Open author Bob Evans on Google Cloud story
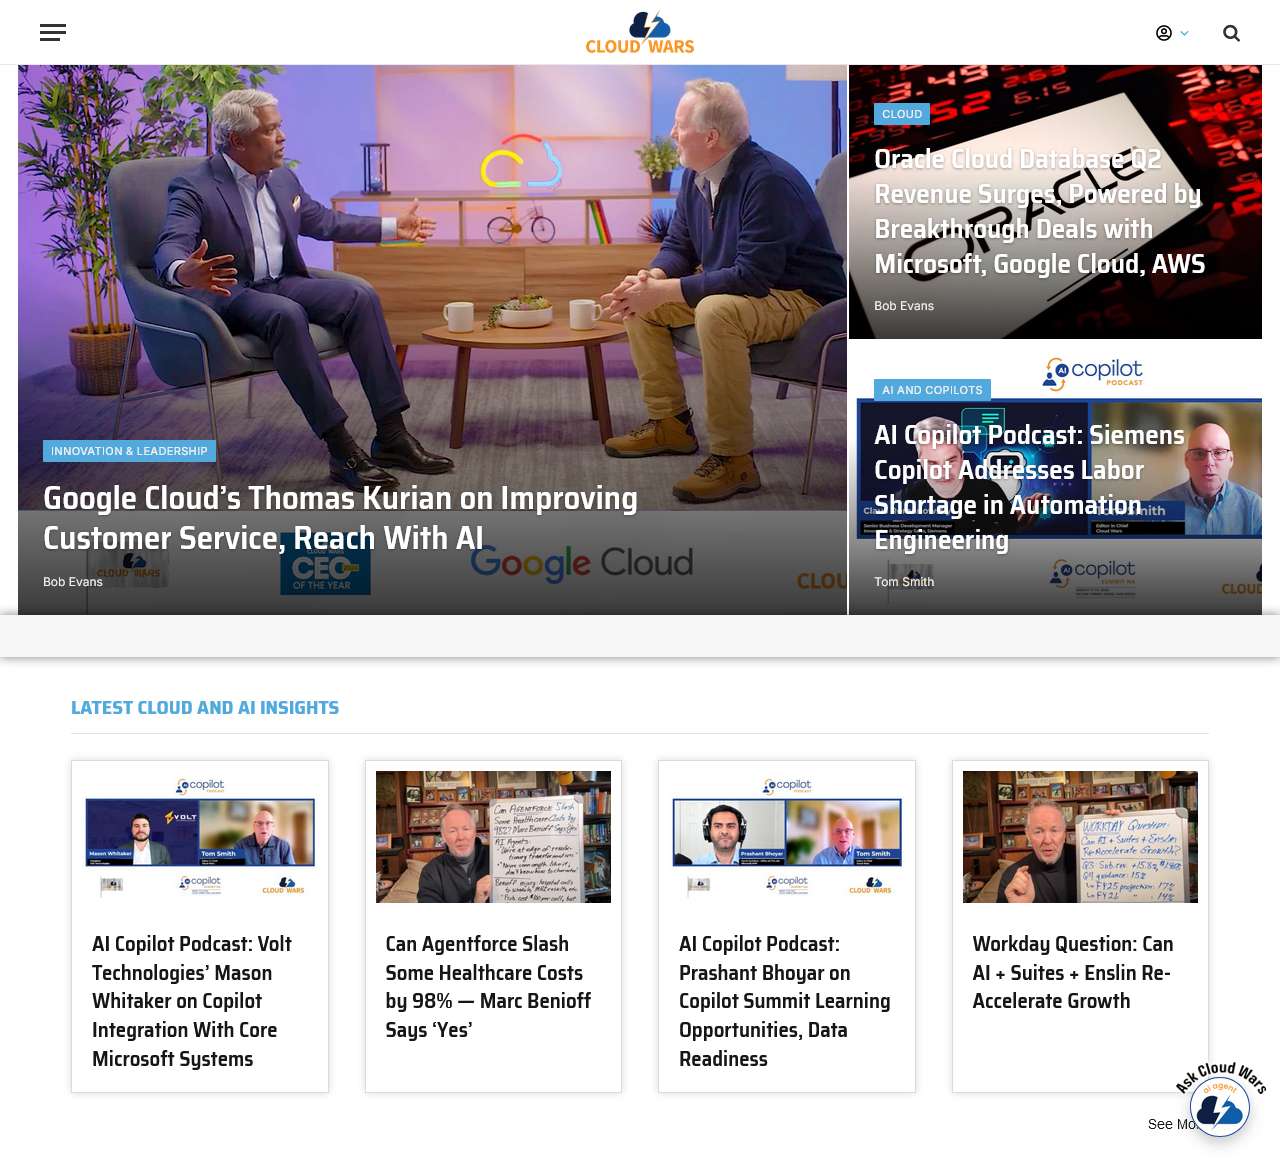1280x1167 pixels. coord(73,582)
